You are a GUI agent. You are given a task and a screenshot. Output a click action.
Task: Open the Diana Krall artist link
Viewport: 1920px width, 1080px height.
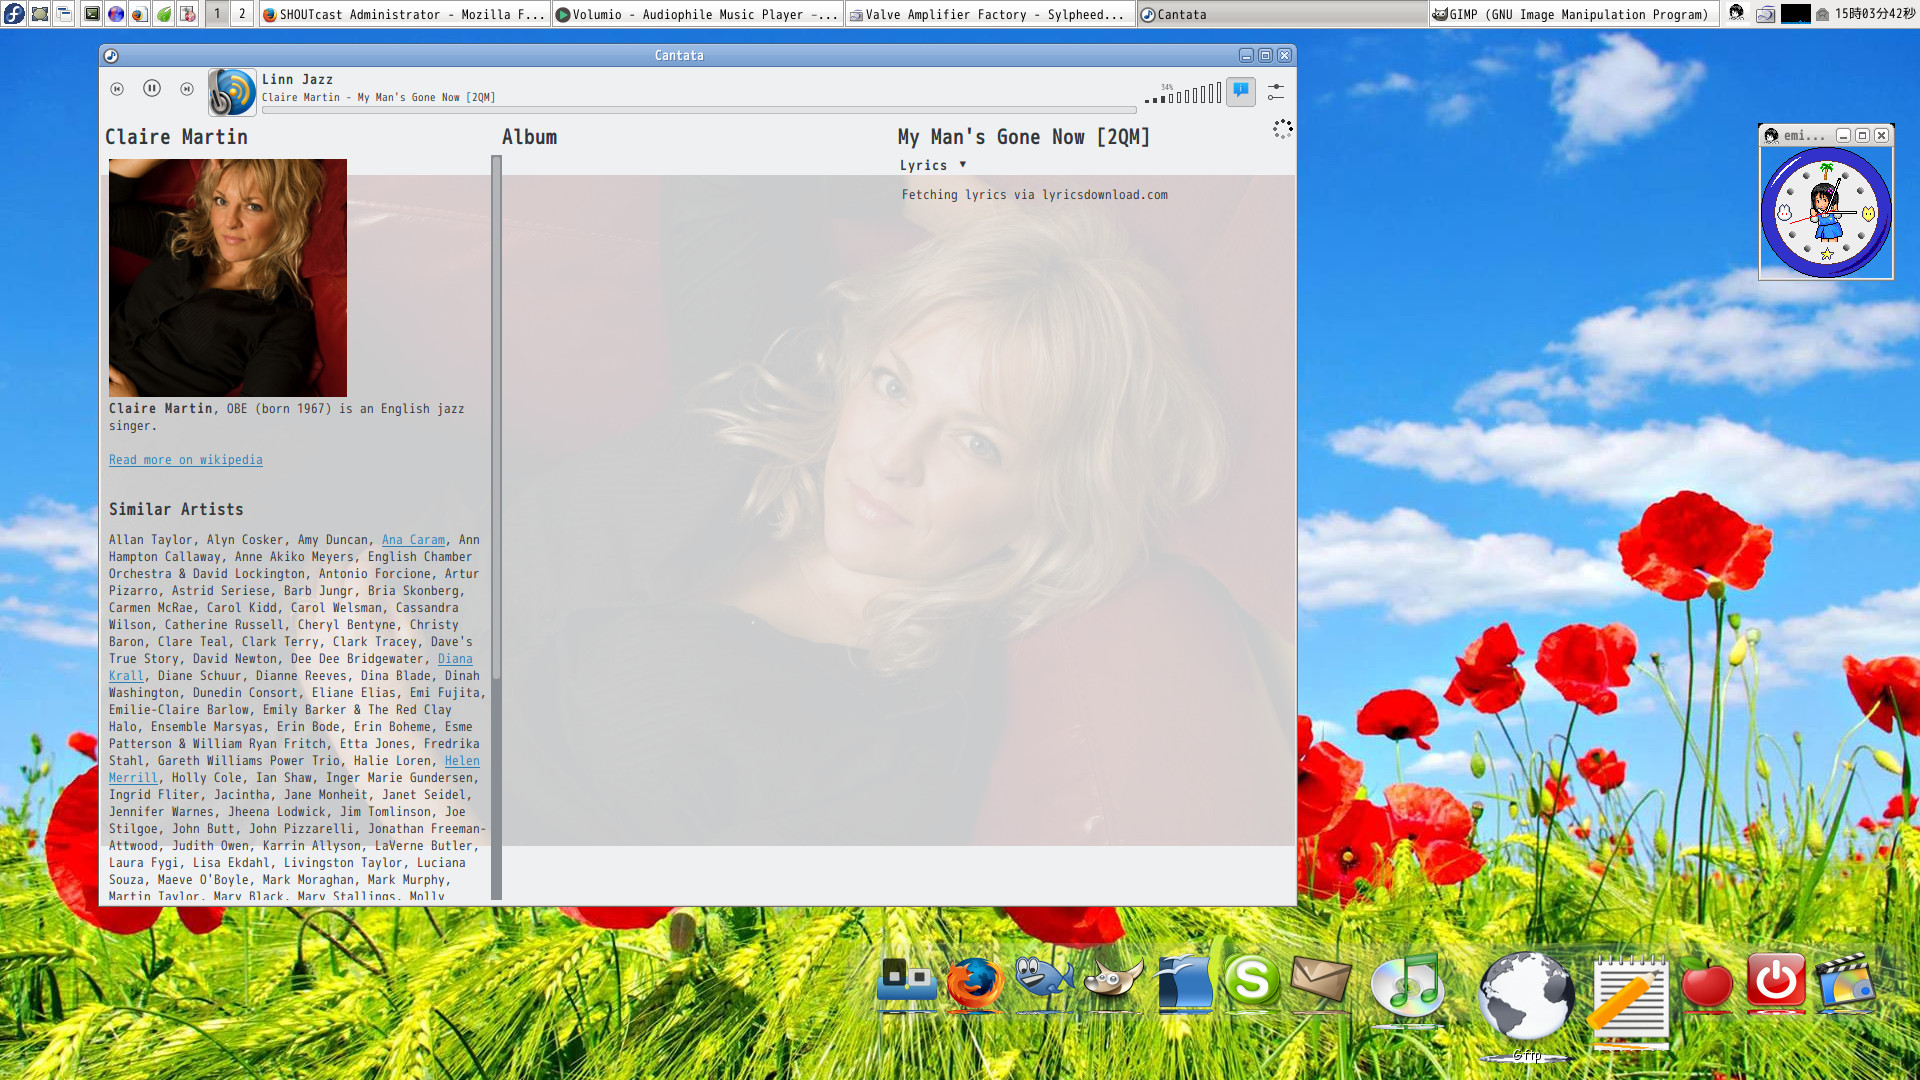[455, 659]
